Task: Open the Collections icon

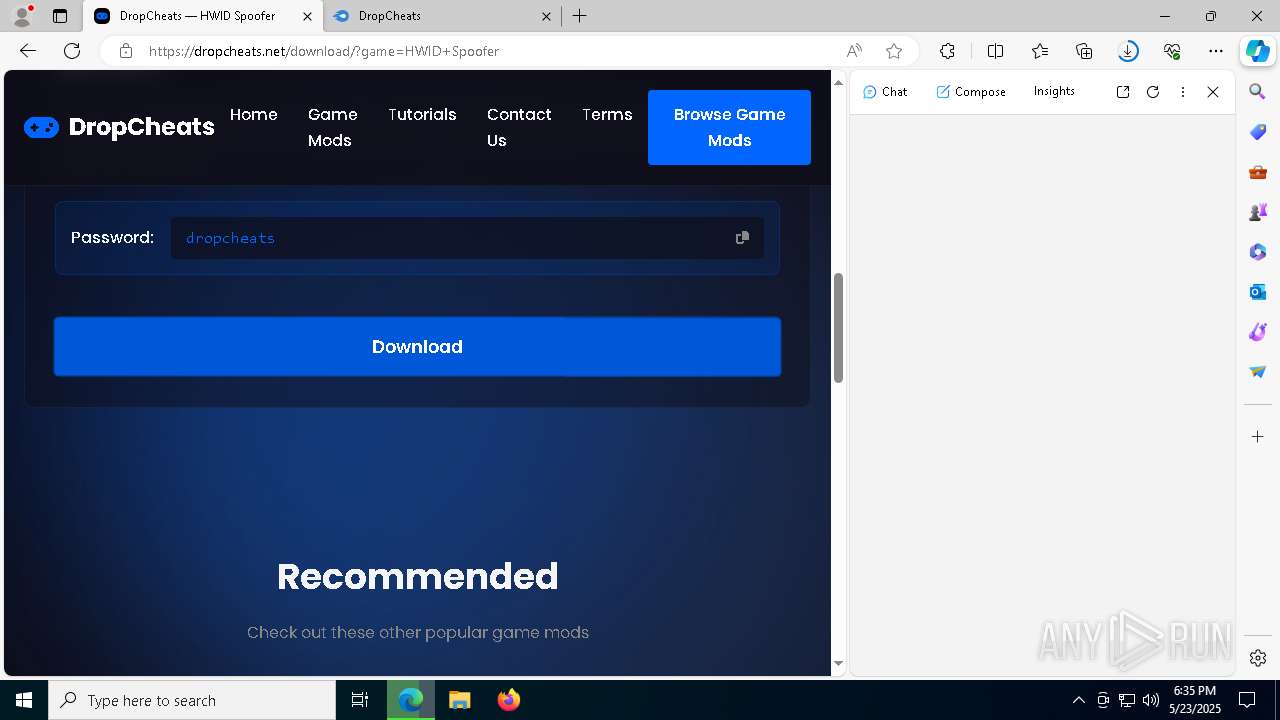Action: [1084, 51]
